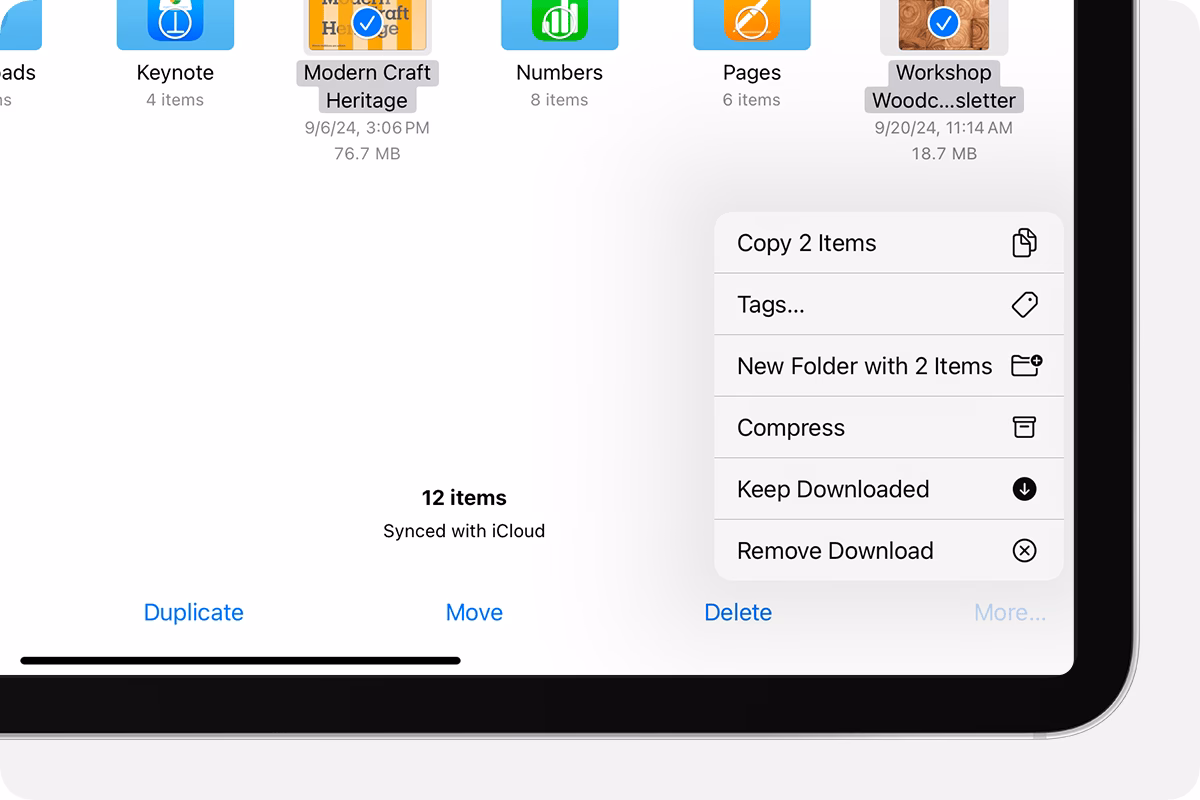1200x800 pixels.
Task: Click the new folder plus icon
Action: point(1026,365)
